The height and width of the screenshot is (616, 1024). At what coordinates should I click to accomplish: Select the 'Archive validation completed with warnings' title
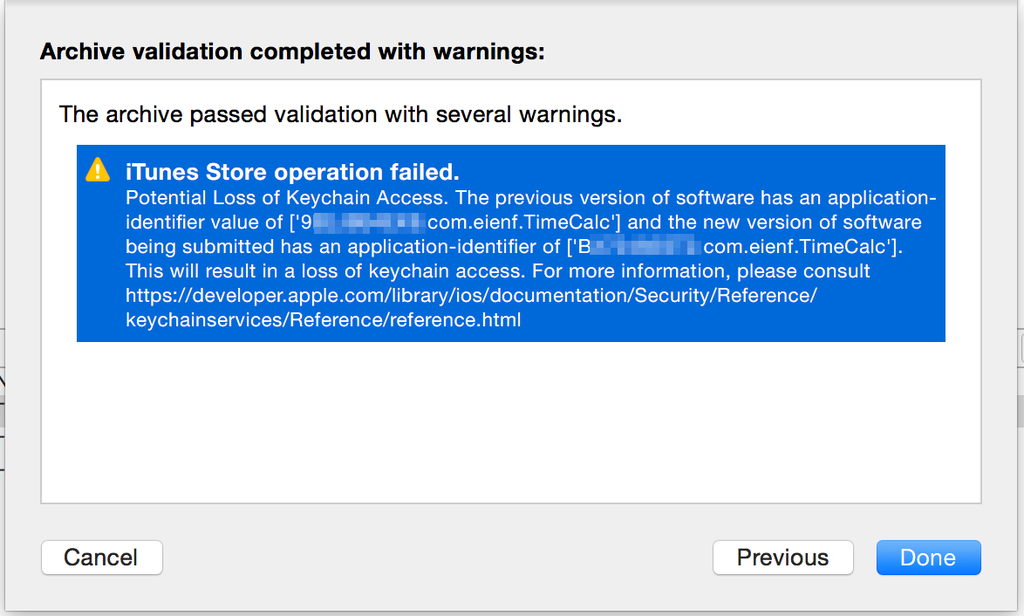(290, 51)
